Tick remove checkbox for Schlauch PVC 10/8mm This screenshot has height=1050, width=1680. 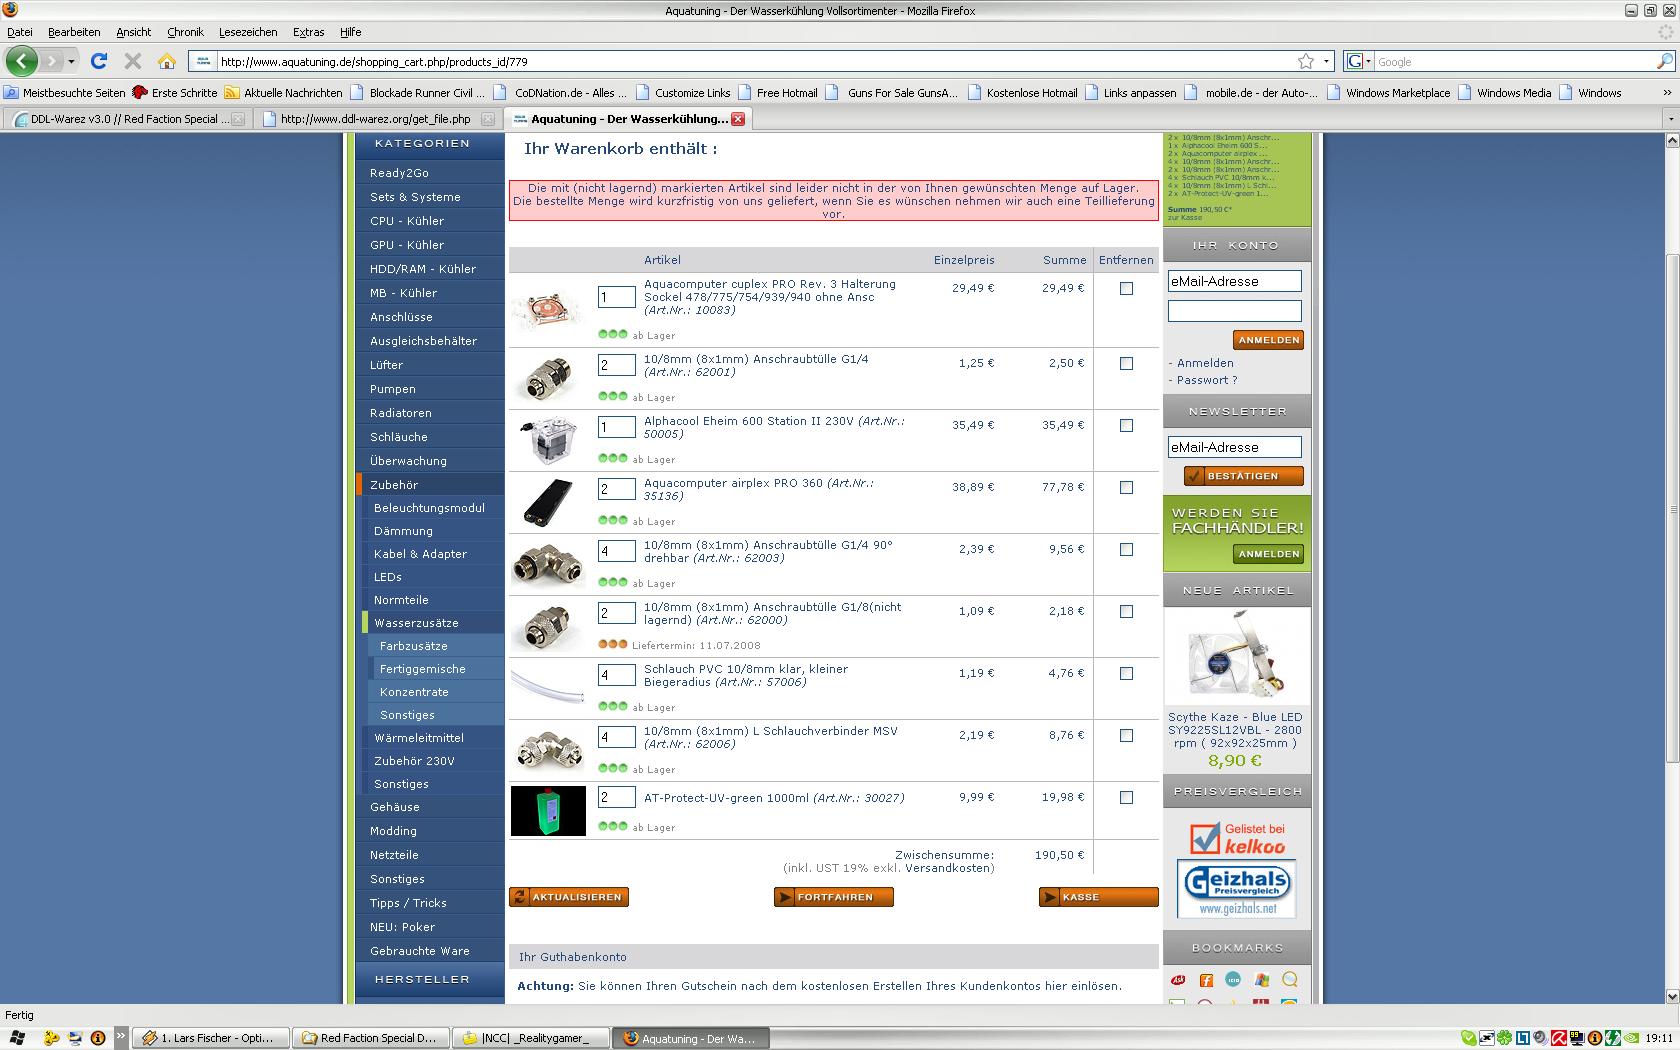pyautogui.click(x=1126, y=674)
